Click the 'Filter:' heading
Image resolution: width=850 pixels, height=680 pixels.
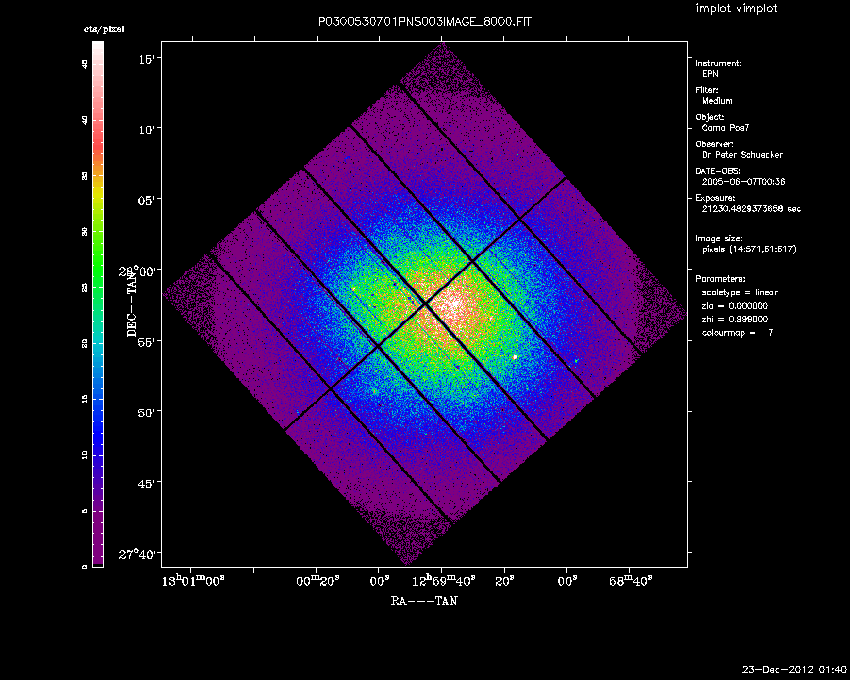(707, 90)
